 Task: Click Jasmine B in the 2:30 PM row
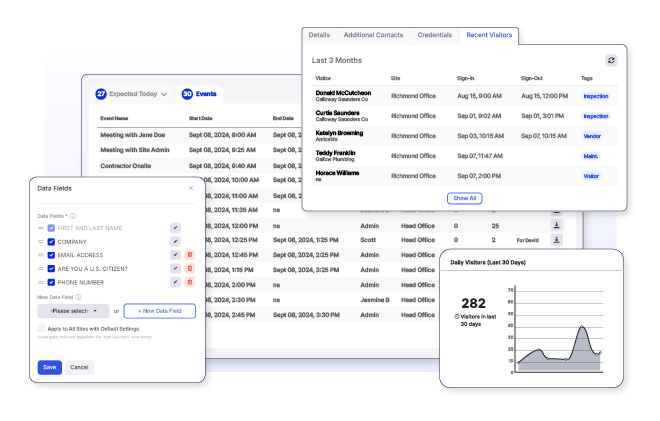tap(375, 300)
